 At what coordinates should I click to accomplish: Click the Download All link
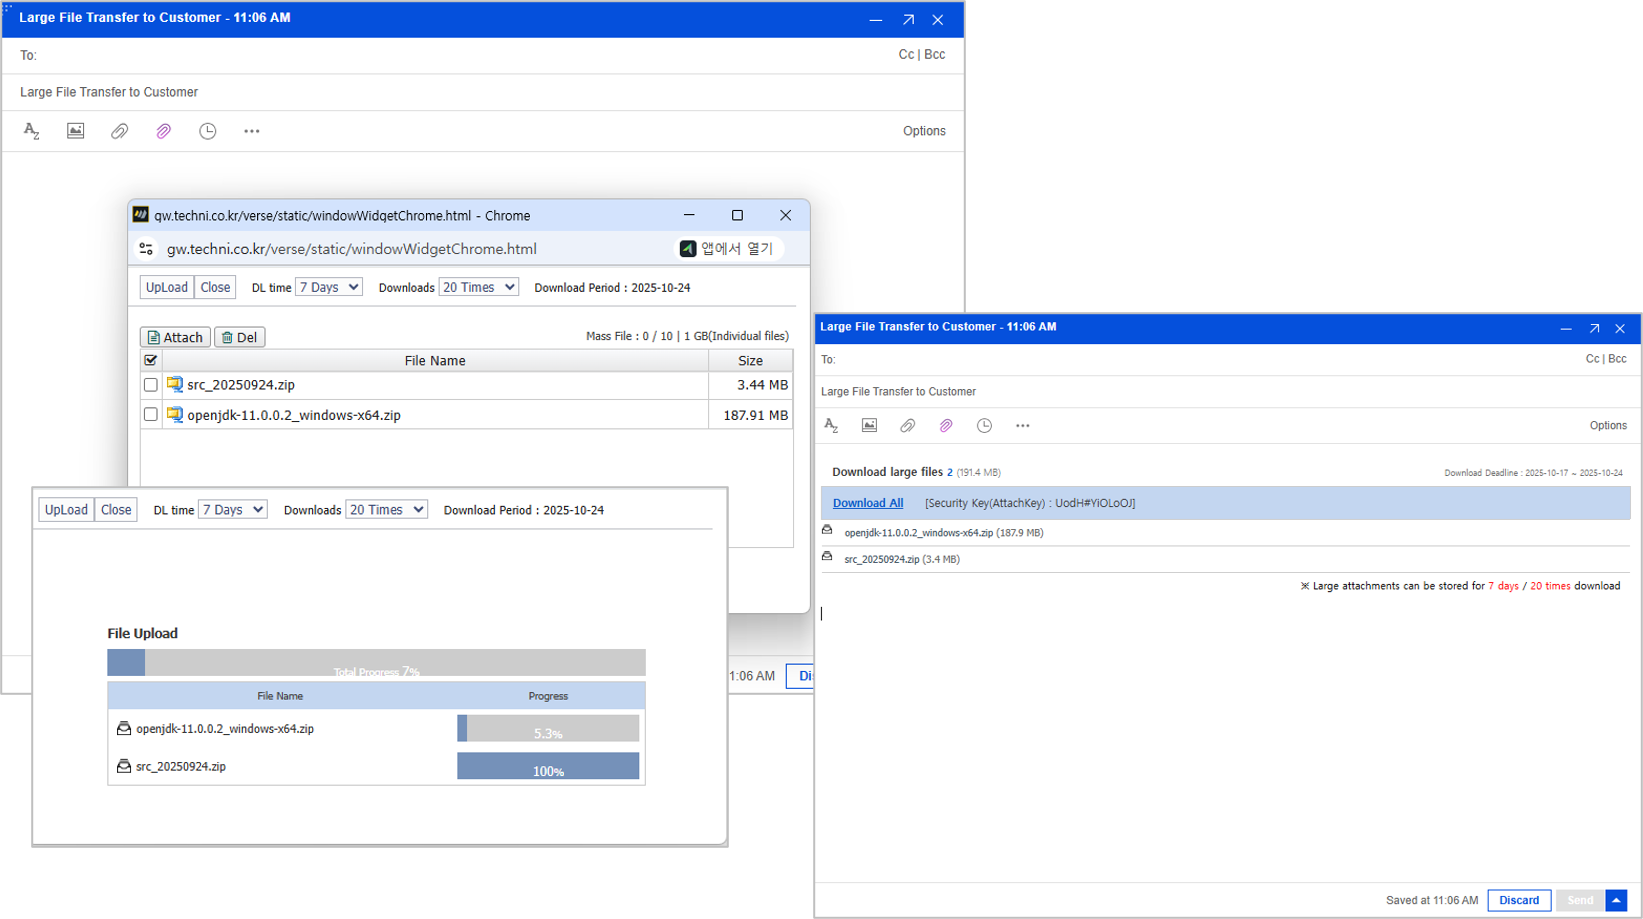[867, 504]
